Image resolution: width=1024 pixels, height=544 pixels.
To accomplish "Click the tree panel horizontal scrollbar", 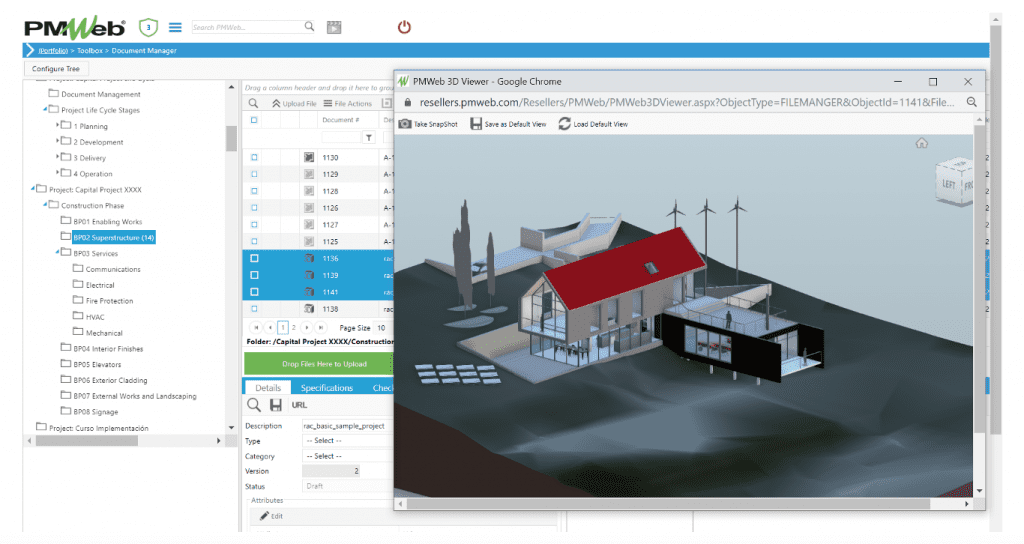I will (x=87, y=441).
